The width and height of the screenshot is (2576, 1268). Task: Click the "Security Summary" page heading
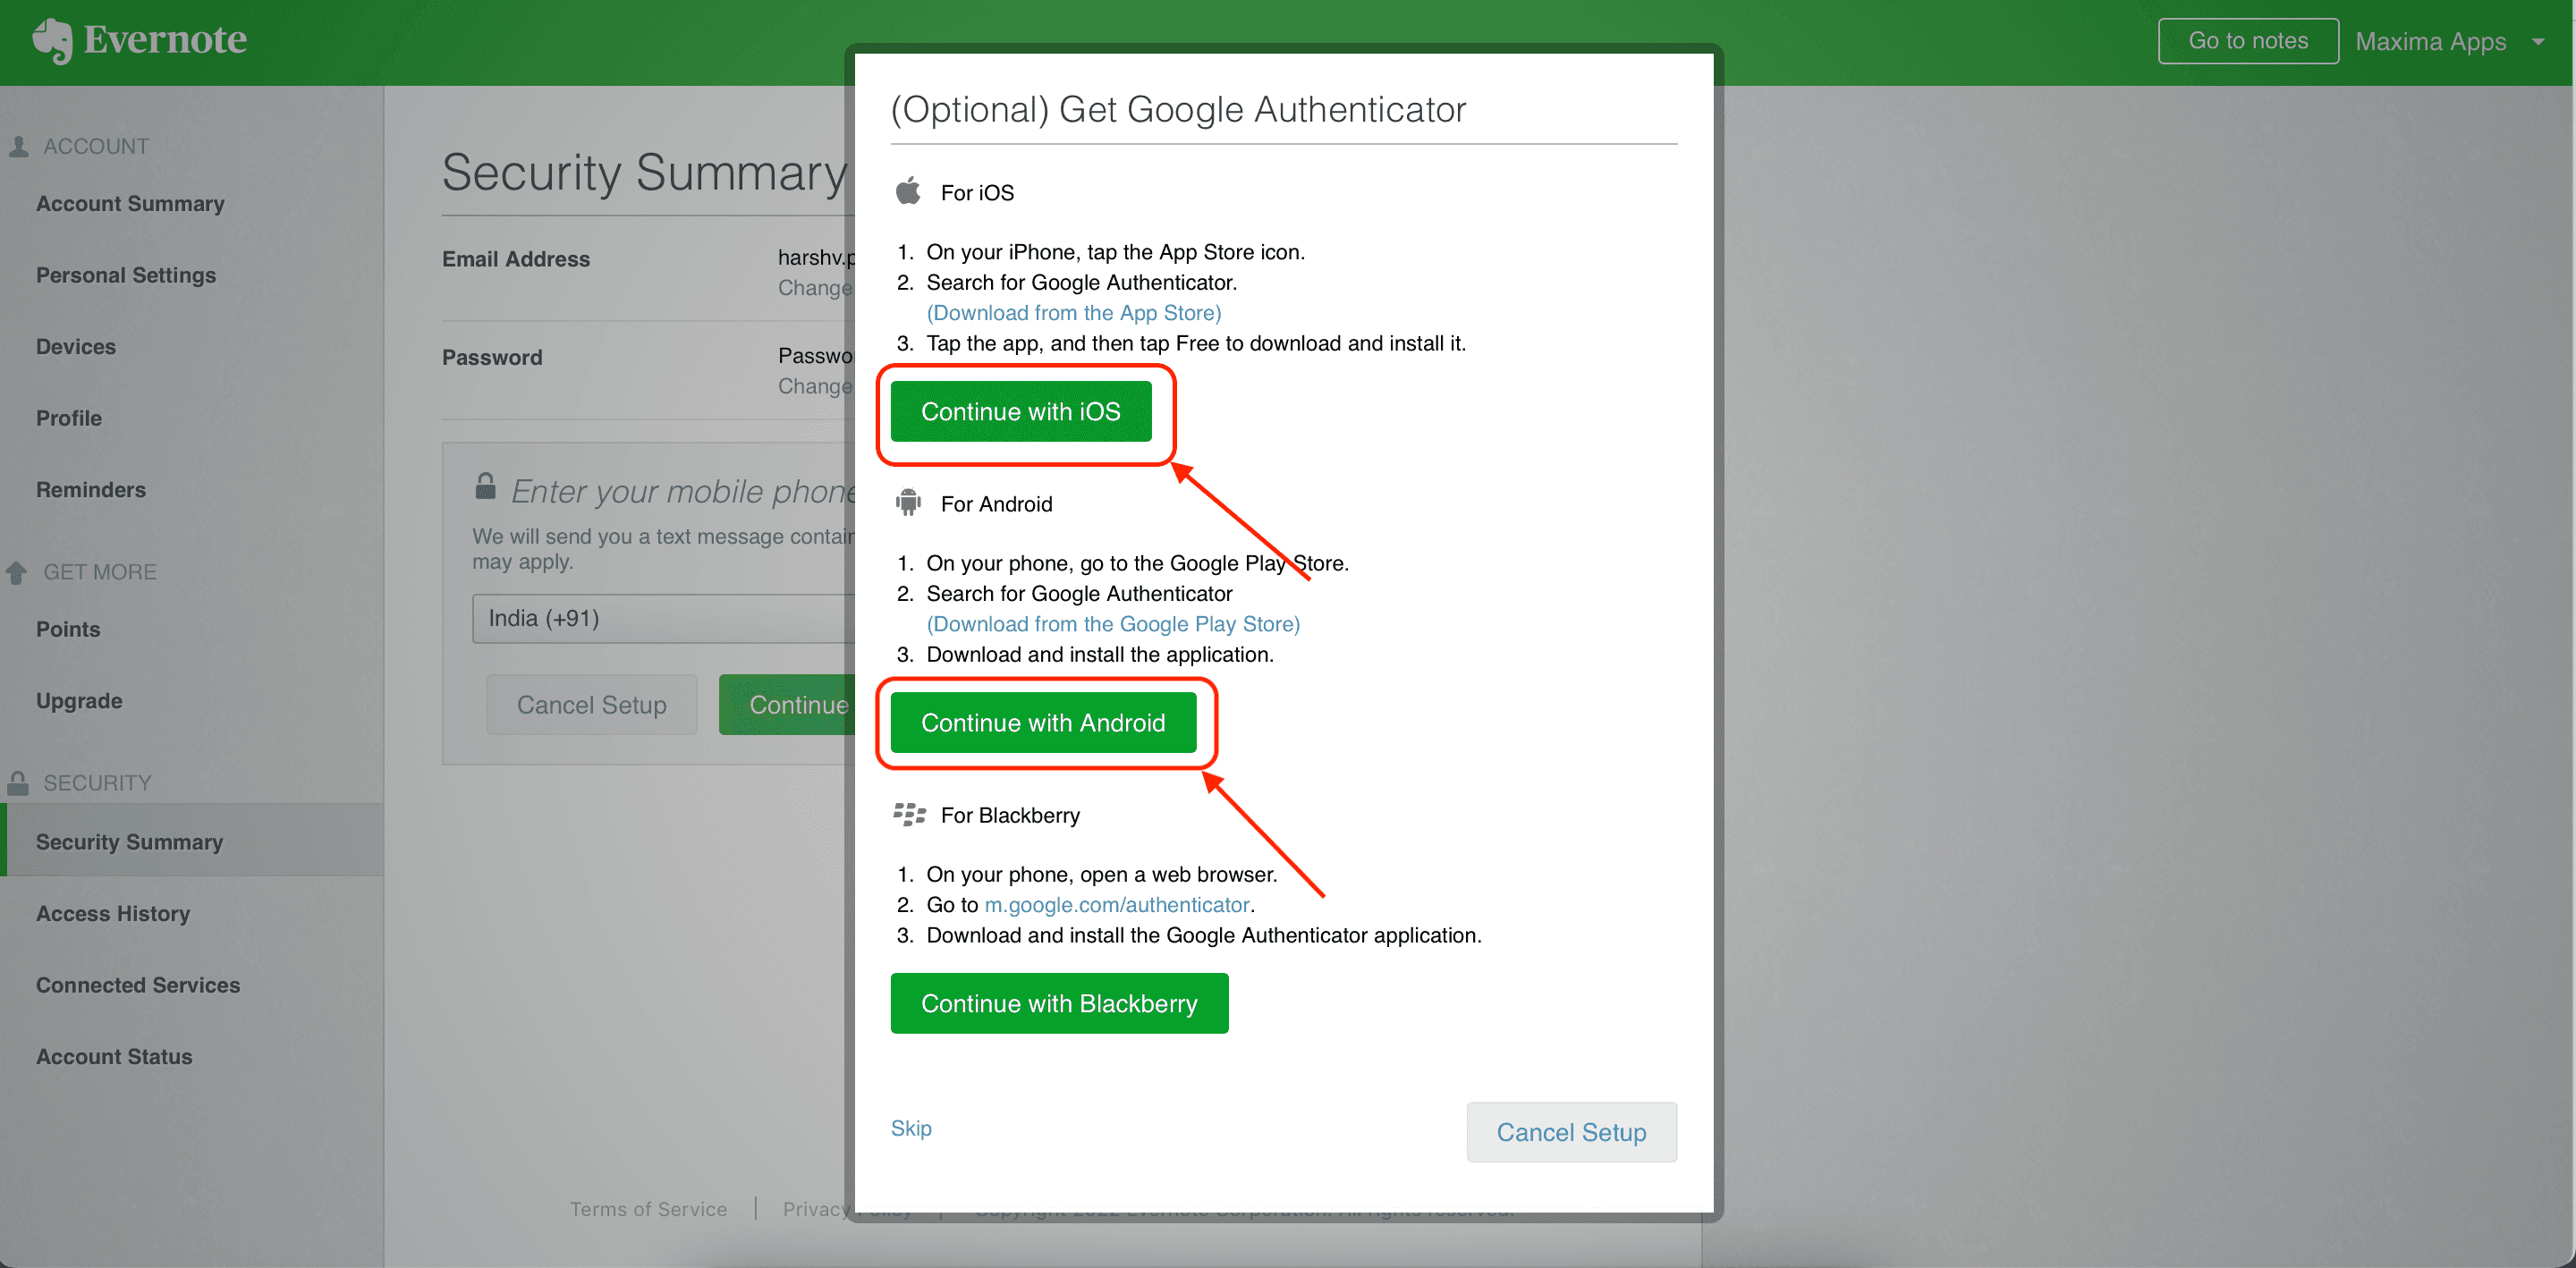click(x=645, y=172)
